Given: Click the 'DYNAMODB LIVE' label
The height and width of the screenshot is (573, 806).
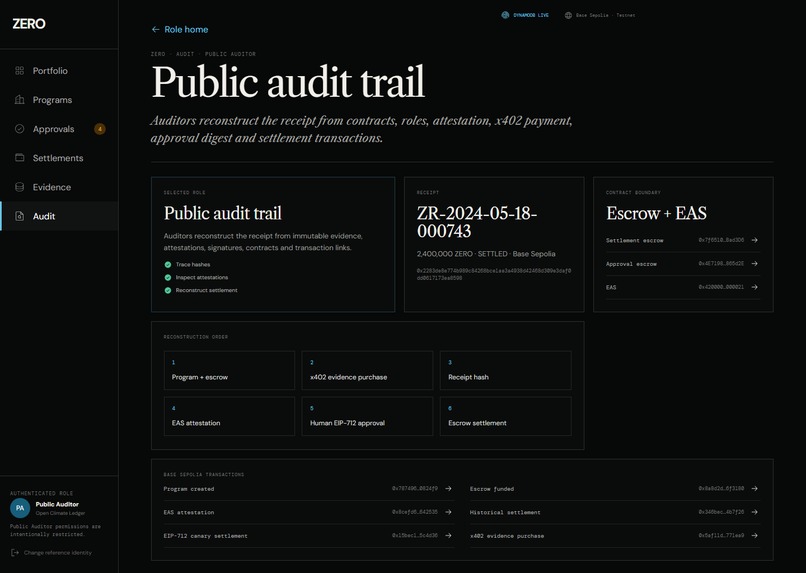Looking at the screenshot, I should 531,15.
